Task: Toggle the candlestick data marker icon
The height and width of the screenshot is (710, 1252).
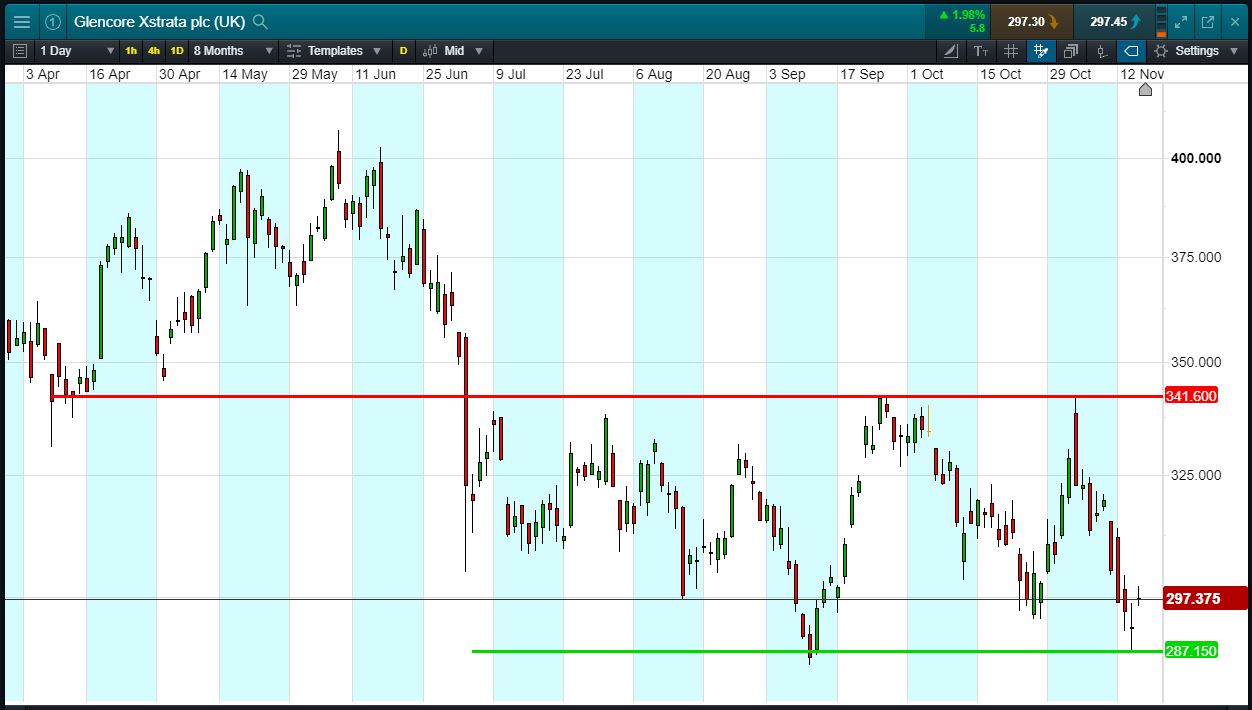Action: coord(1101,50)
